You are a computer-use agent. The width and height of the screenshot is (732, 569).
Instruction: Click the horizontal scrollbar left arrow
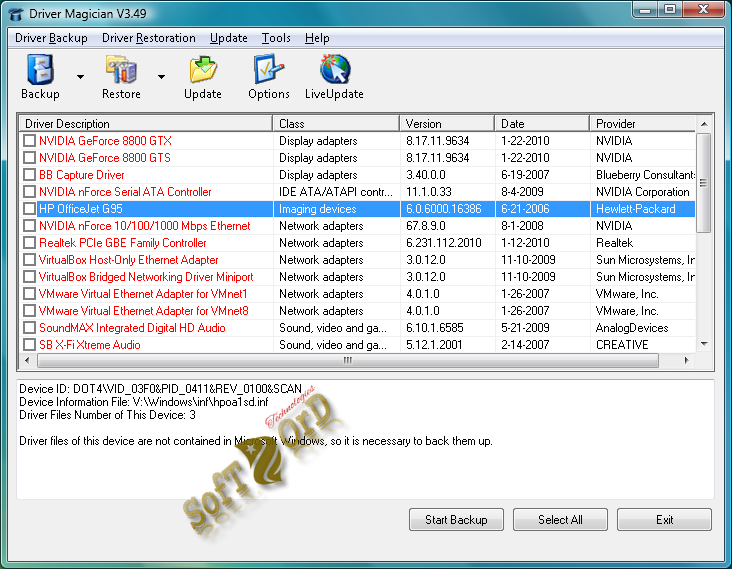coord(27,360)
